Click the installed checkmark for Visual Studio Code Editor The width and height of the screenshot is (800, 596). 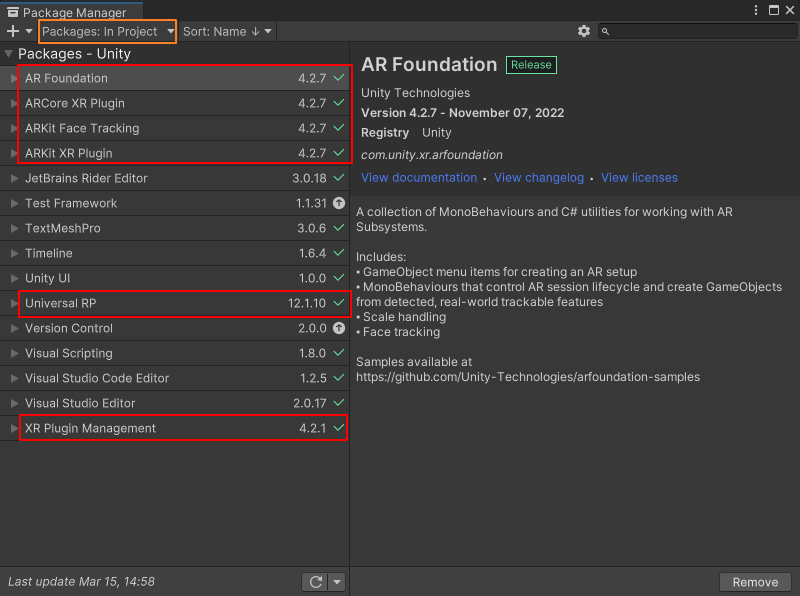pyautogui.click(x=339, y=378)
